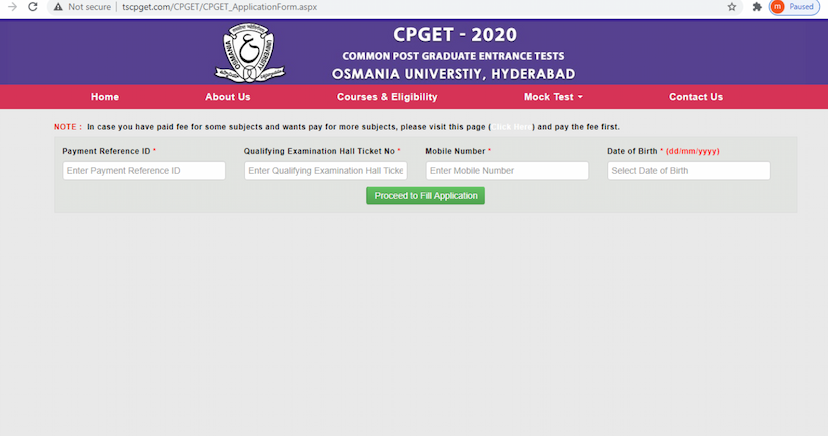The height and width of the screenshot is (436, 828).
Task: Follow the Click Here fee link
Action: click(512, 127)
